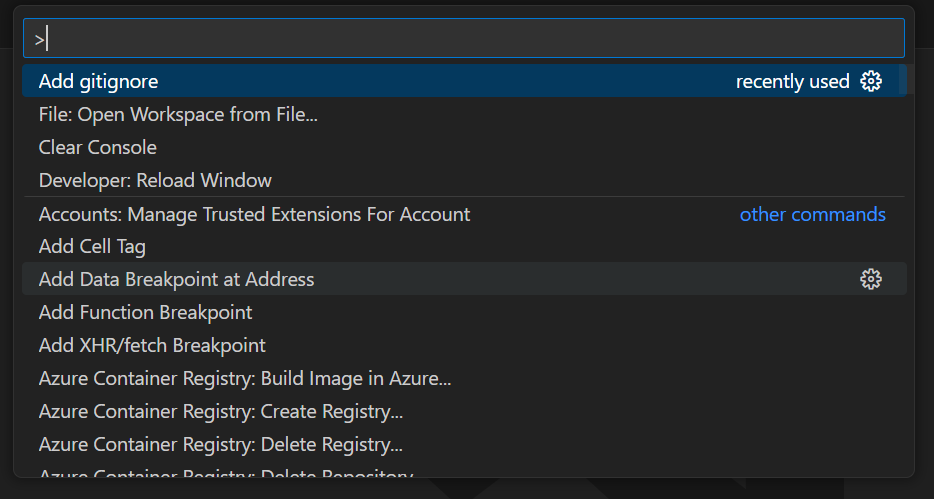This screenshot has height=499, width=934.
Task: Select File: Open Workspace from File
Action: click(x=178, y=115)
